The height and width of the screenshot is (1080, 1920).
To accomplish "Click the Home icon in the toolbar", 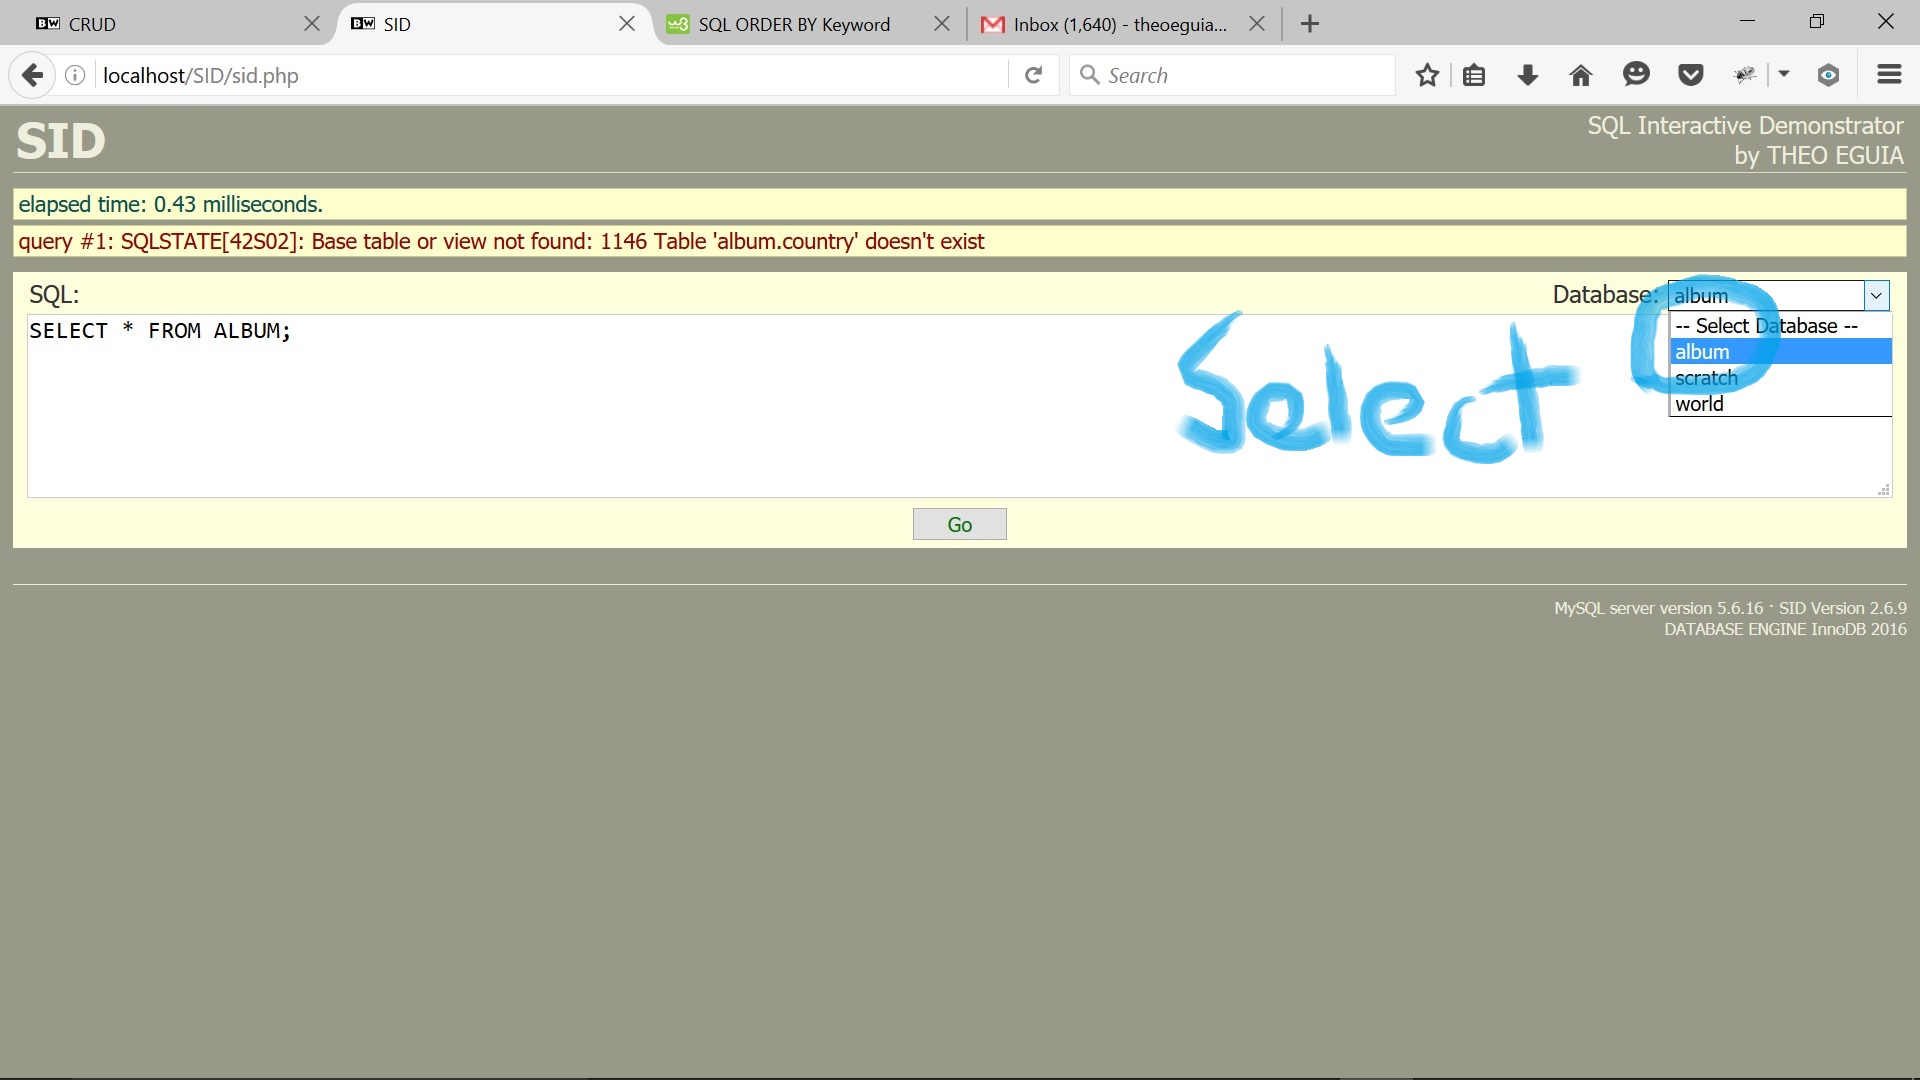I will tap(1580, 75).
